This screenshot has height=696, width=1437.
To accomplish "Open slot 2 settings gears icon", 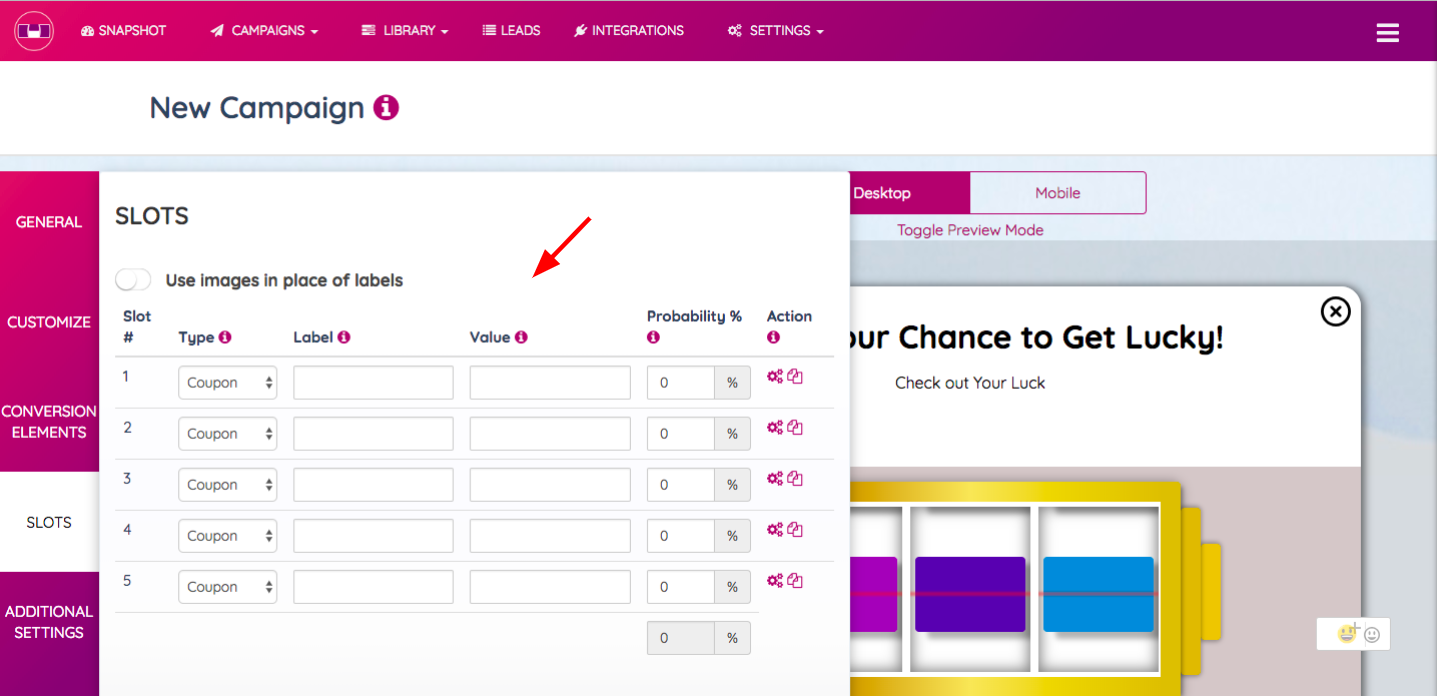I will click(775, 428).
